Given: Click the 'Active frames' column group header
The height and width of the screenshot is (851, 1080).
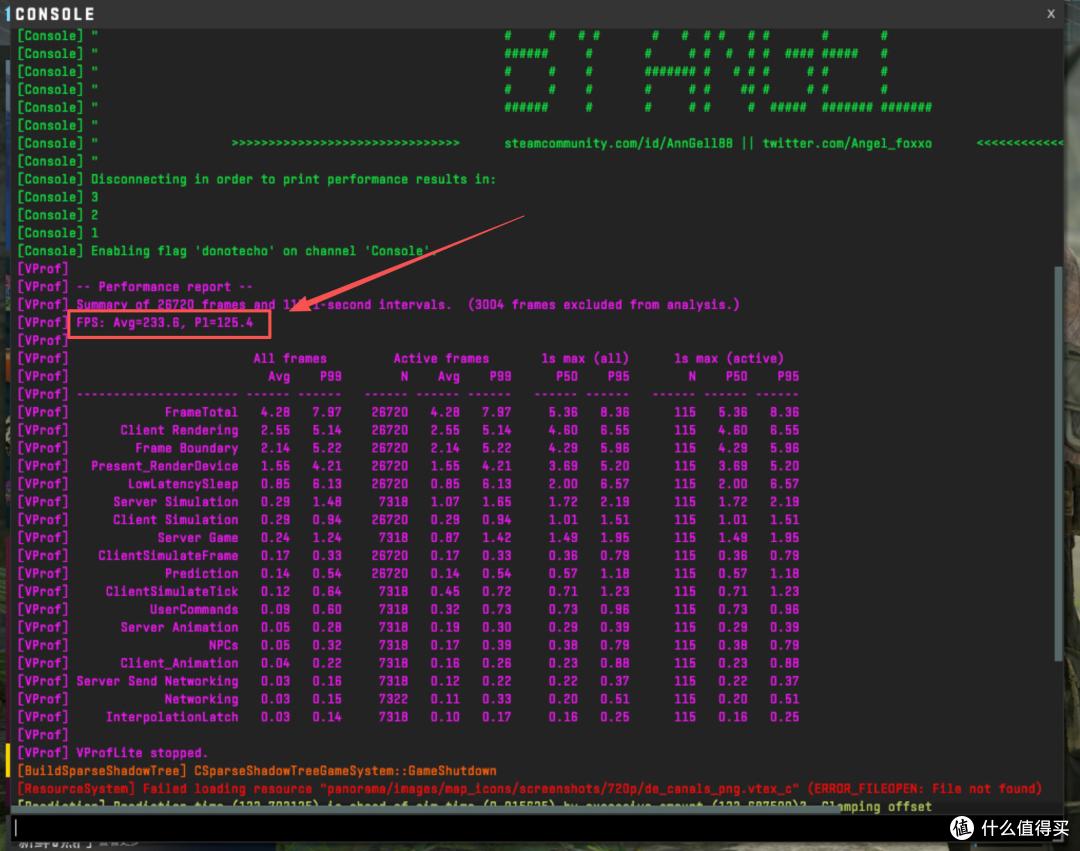Looking at the screenshot, I should 441,358.
